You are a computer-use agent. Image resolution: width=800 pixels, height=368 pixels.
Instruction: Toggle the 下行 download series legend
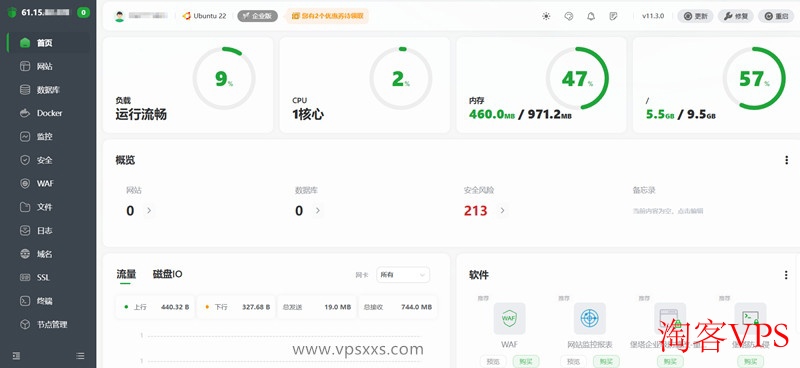236,307
